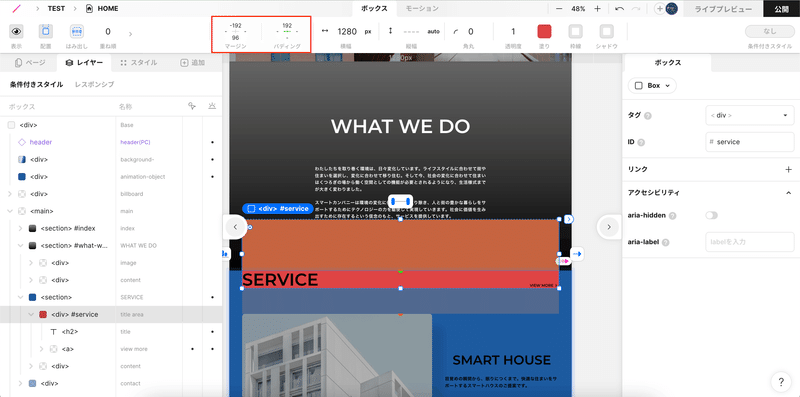Edit the 1280 width value field
The image size is (800, 397).
pyautogui.click(x=347, y=32)
